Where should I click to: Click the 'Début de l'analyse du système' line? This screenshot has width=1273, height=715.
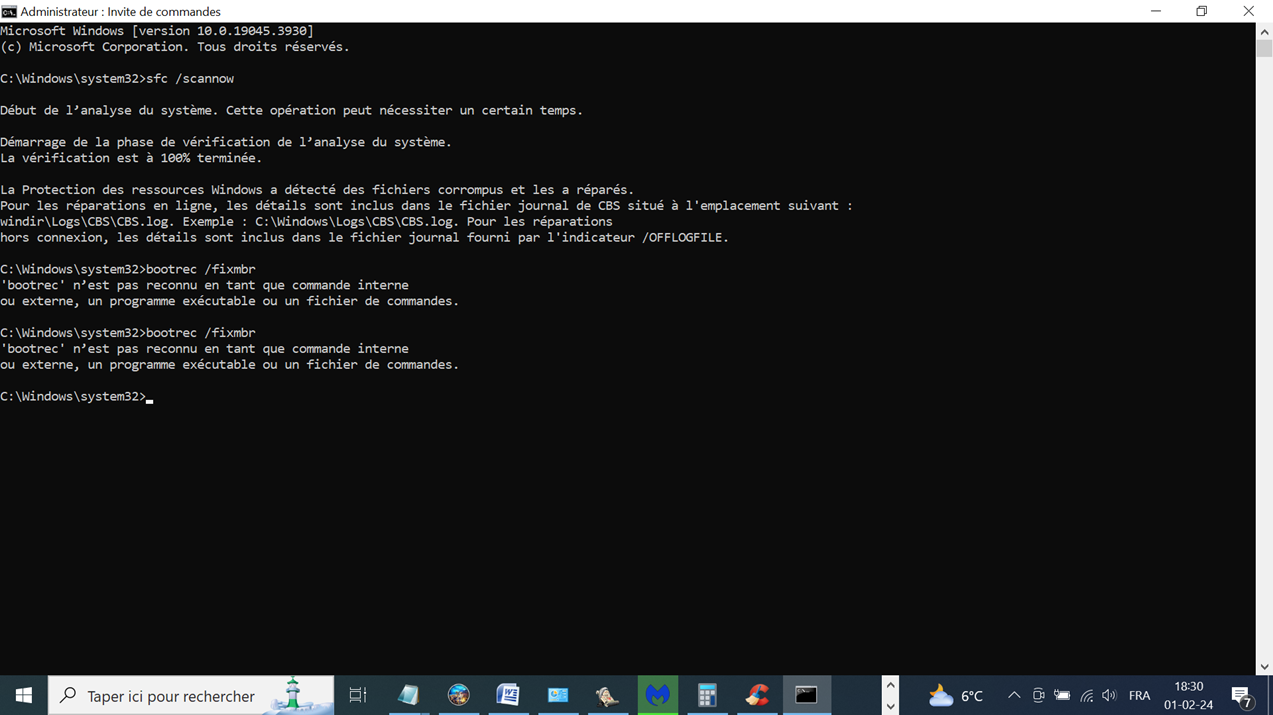(291, 110)
